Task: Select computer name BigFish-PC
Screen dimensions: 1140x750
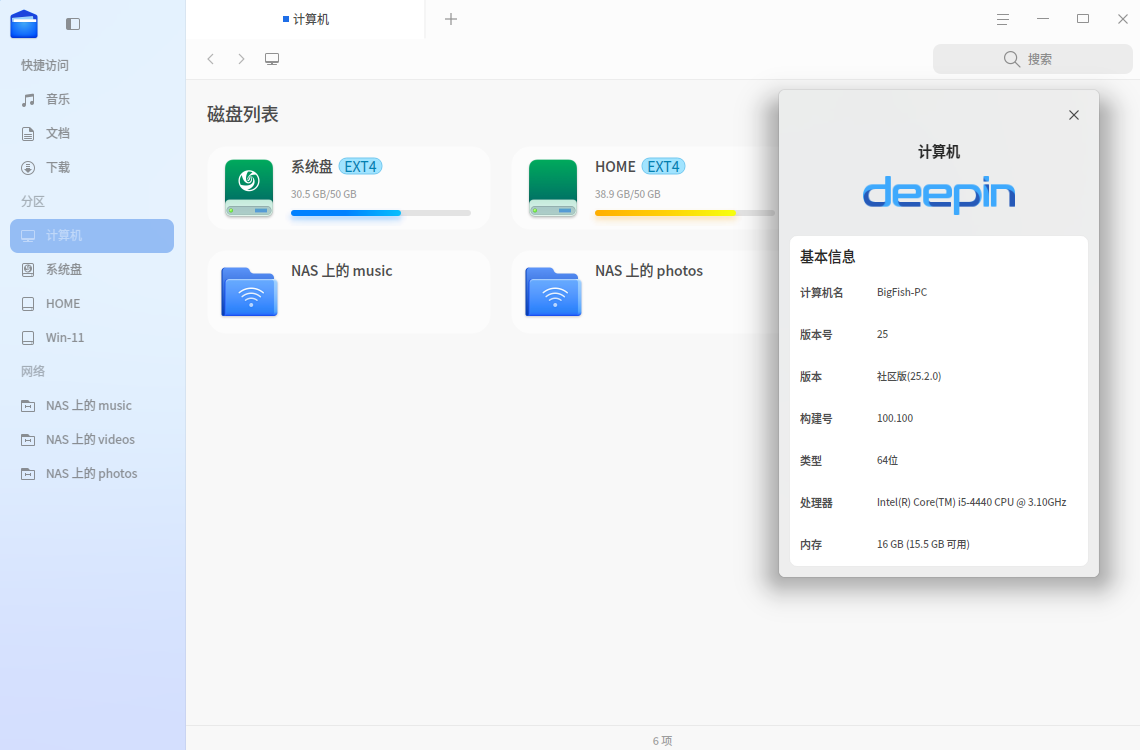Action: (x=902, y=292)
